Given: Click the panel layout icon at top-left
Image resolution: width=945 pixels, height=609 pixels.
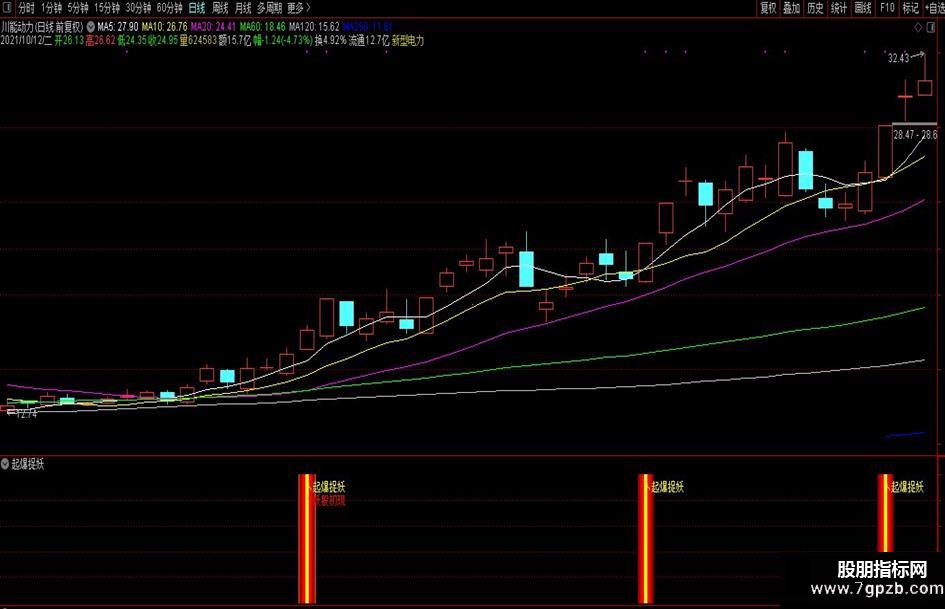Looking at the screenshot, I should tap(7, 8).
